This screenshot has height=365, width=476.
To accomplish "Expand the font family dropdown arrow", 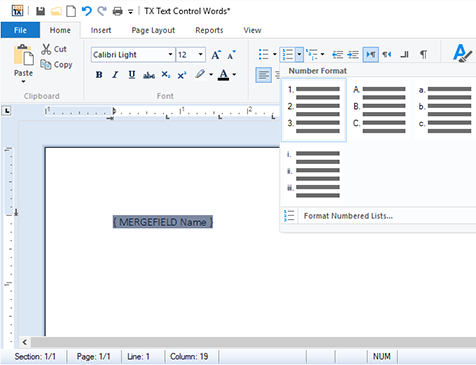I will pyautogui.click(x=170, y=54).
